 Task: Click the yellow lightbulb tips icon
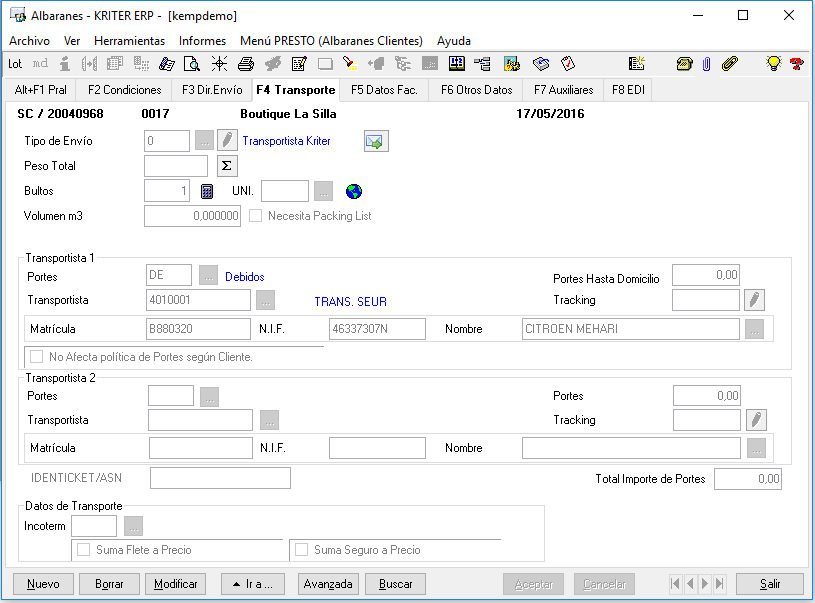click(773, 64)
